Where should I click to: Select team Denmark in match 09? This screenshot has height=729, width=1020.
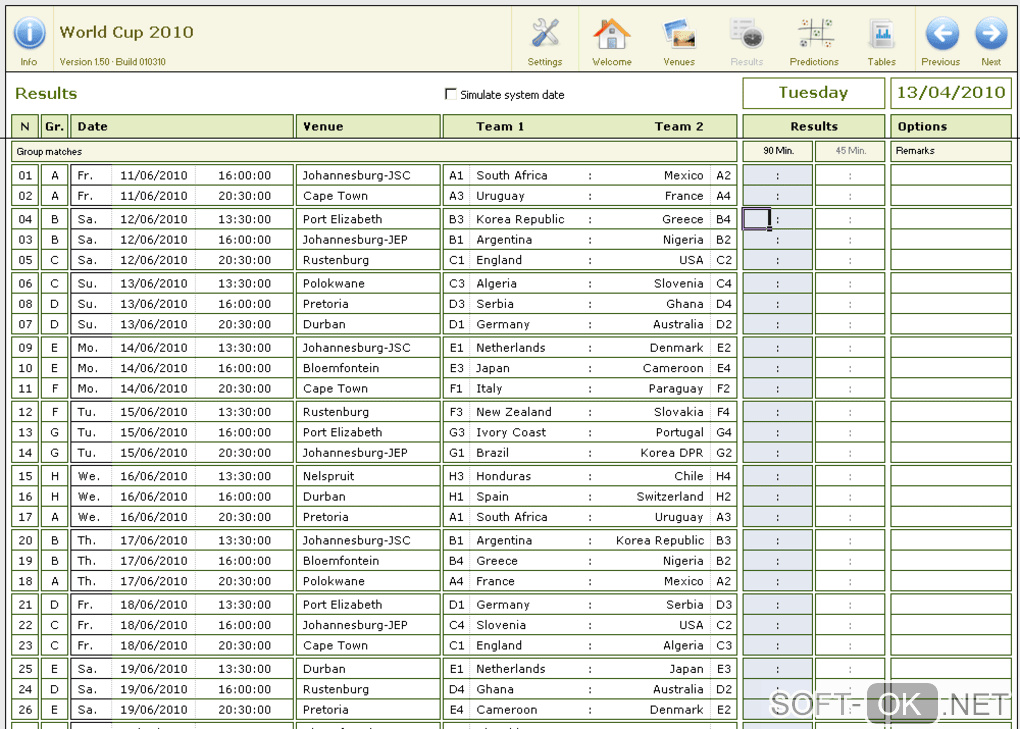[x=677, y=348]
